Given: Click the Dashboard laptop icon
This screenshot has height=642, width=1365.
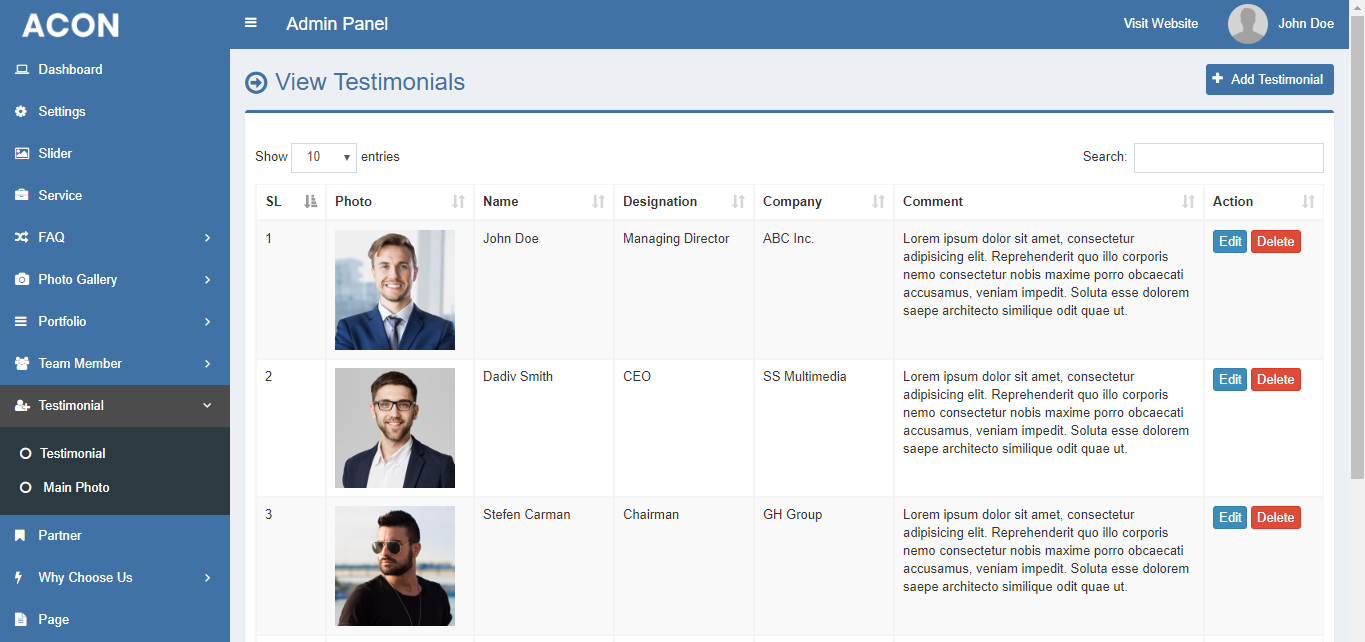Looking at the screenshot, I should pos(21,69).
